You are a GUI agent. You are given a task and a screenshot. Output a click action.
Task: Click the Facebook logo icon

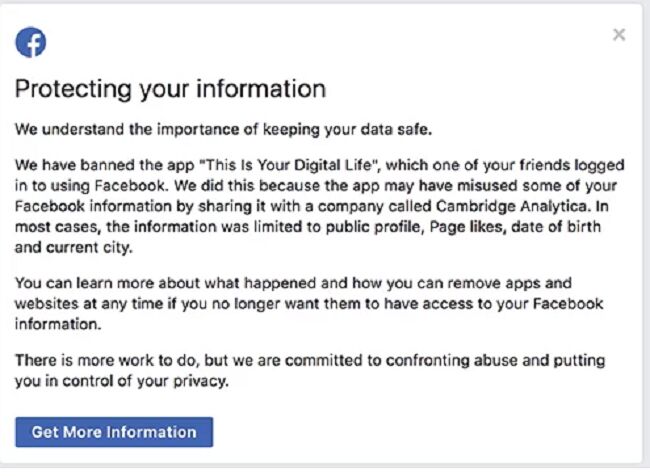point(31,42)
